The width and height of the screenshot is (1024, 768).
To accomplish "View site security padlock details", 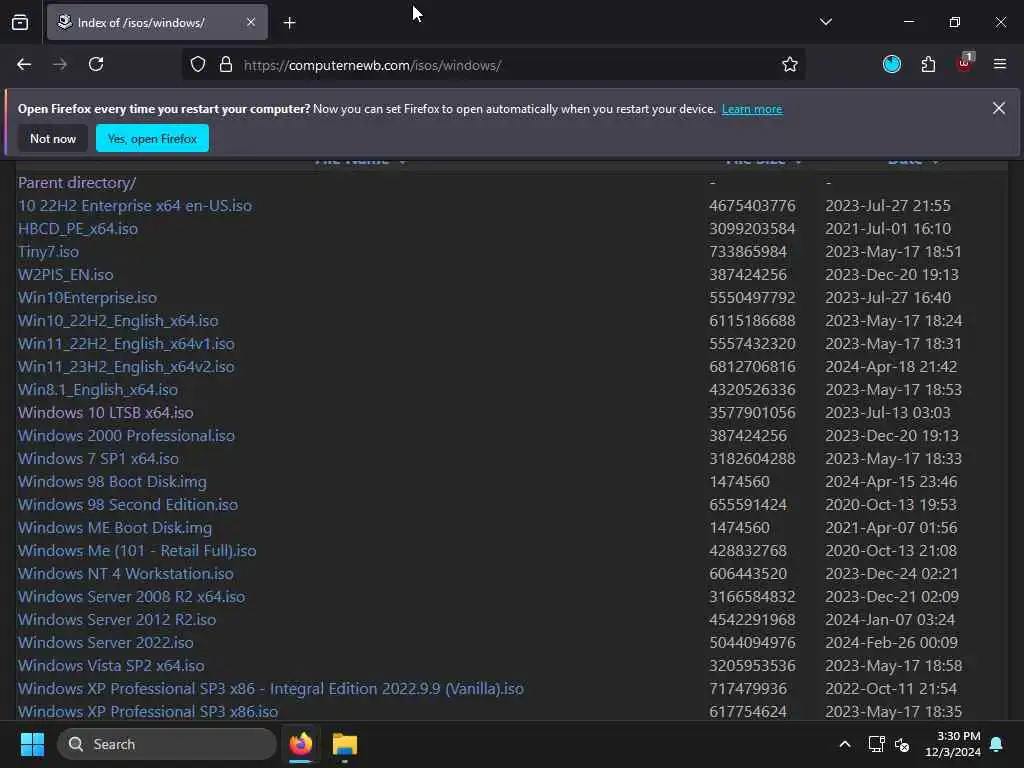I will (226, 65).
